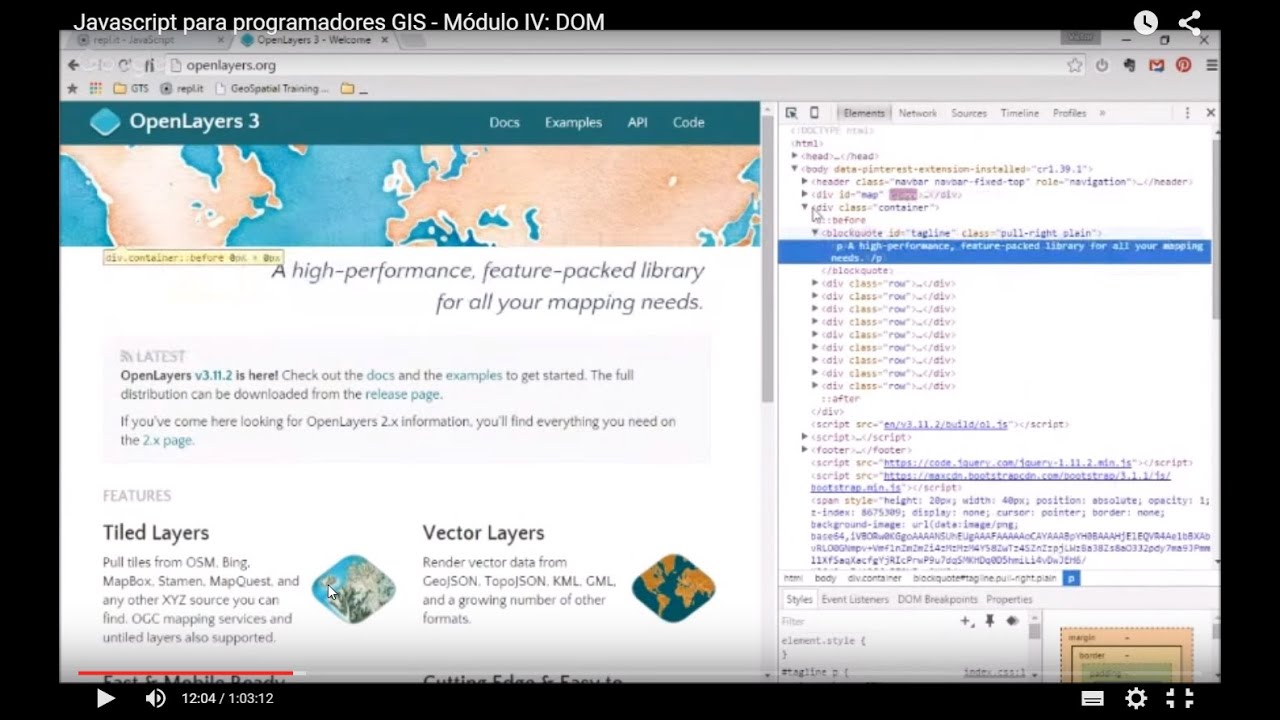Open the Share icon at top
1280x720 pixels.
tap(1190, 22)
